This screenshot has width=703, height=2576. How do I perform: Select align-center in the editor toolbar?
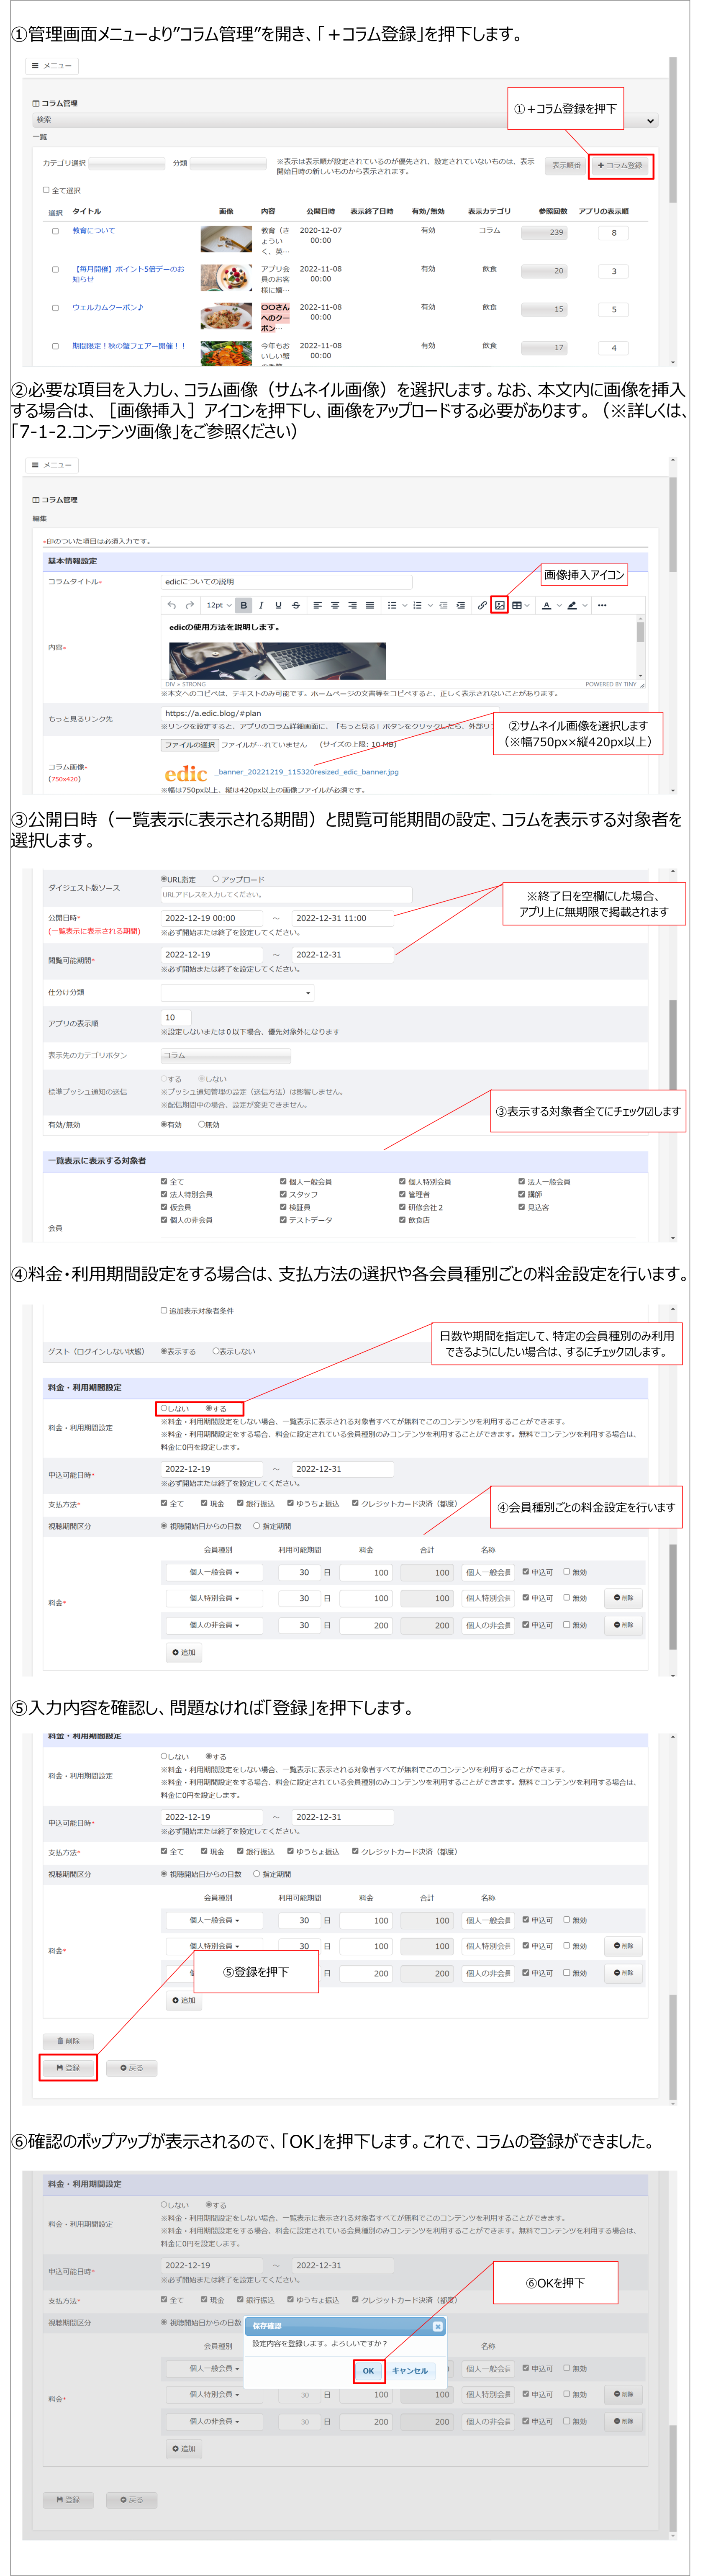point(335,605)
